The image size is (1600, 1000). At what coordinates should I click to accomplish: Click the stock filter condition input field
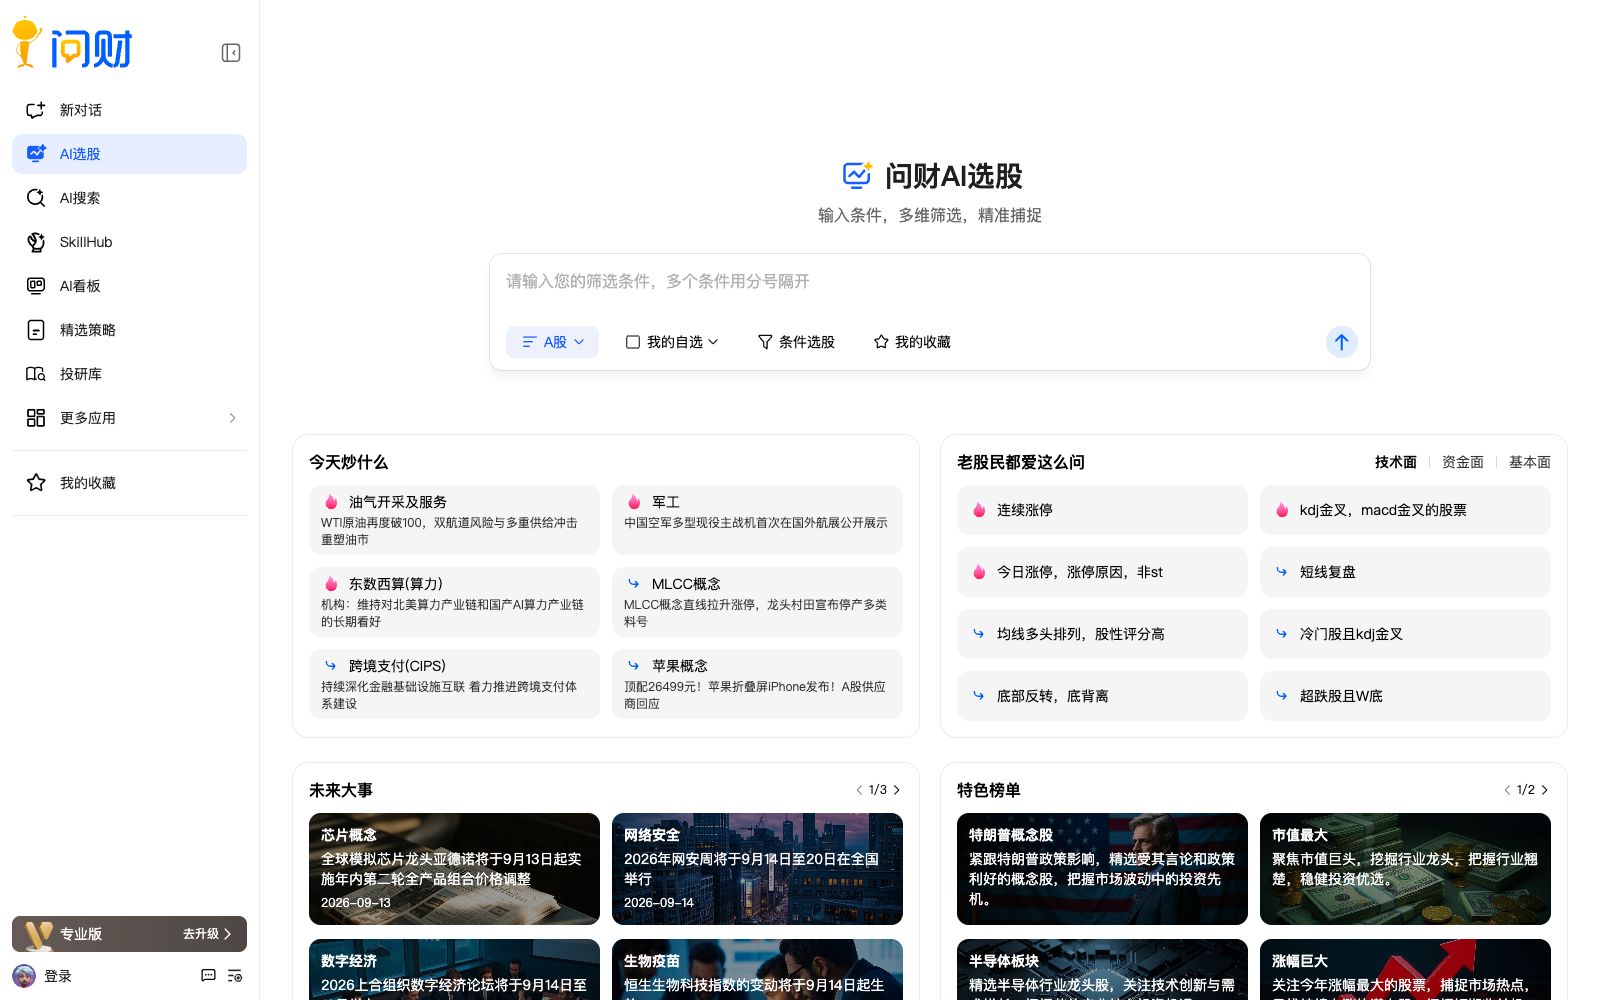tap(929, 282)
